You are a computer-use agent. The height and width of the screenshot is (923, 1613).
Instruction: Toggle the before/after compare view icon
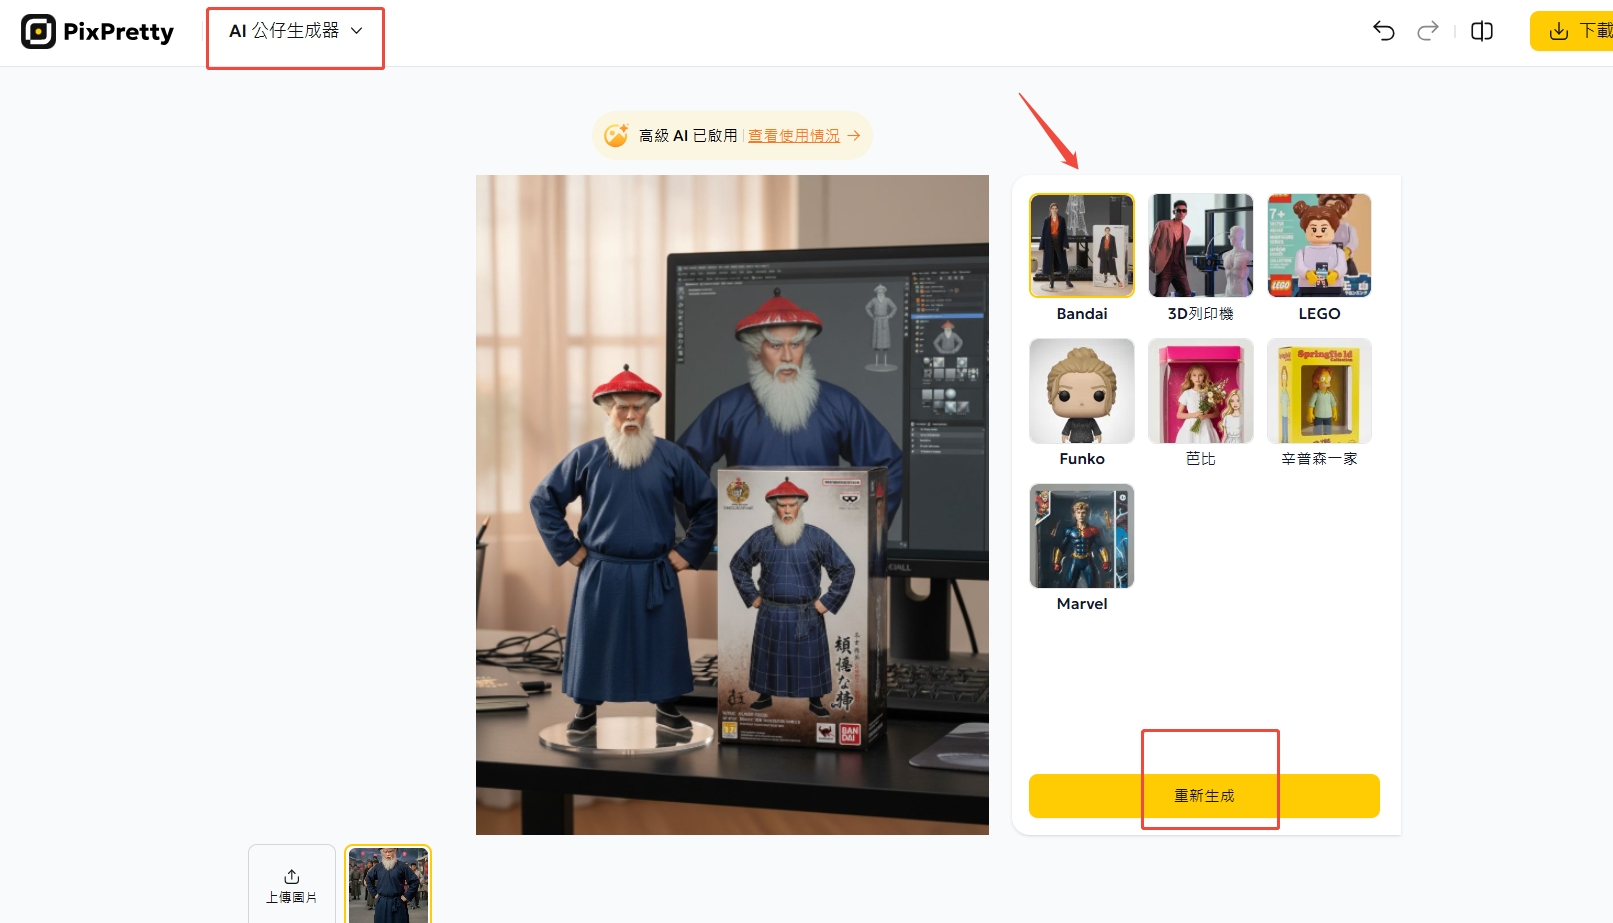(x=1481, y=31)
